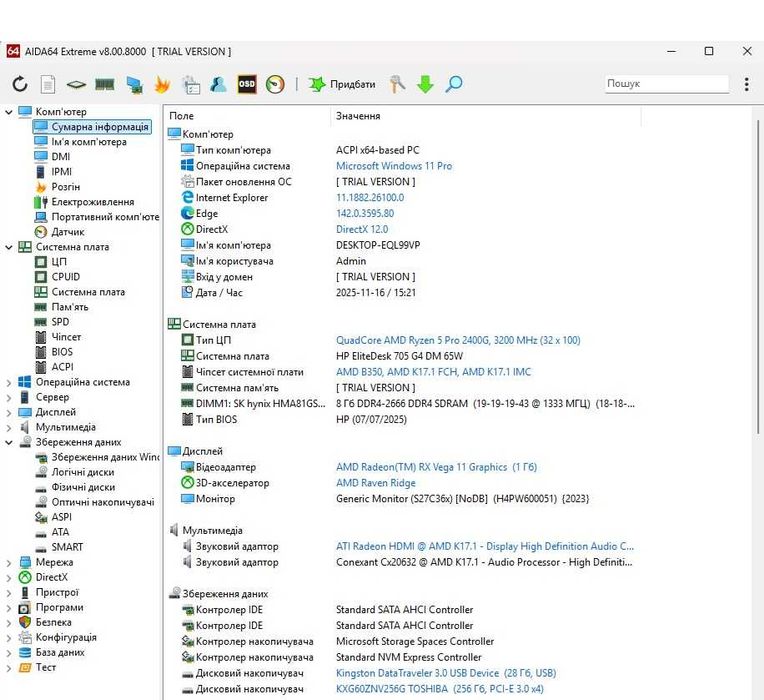Open the Чіпсет tree item

coord(58,337)
